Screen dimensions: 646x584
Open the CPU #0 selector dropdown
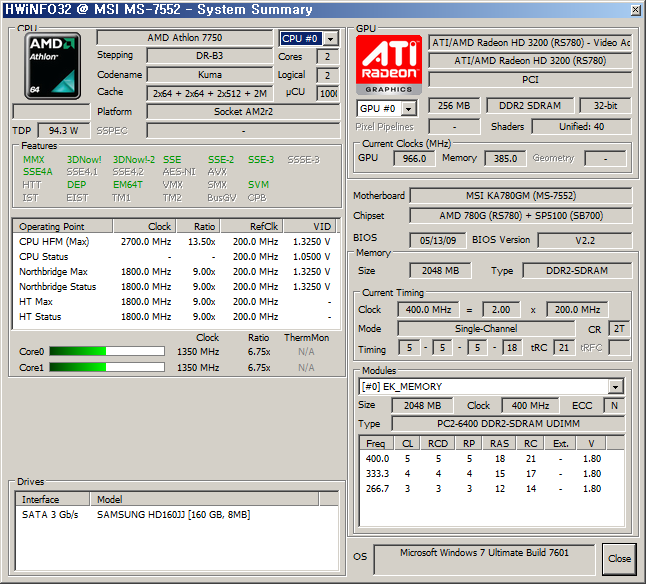[x=330, y=39]
